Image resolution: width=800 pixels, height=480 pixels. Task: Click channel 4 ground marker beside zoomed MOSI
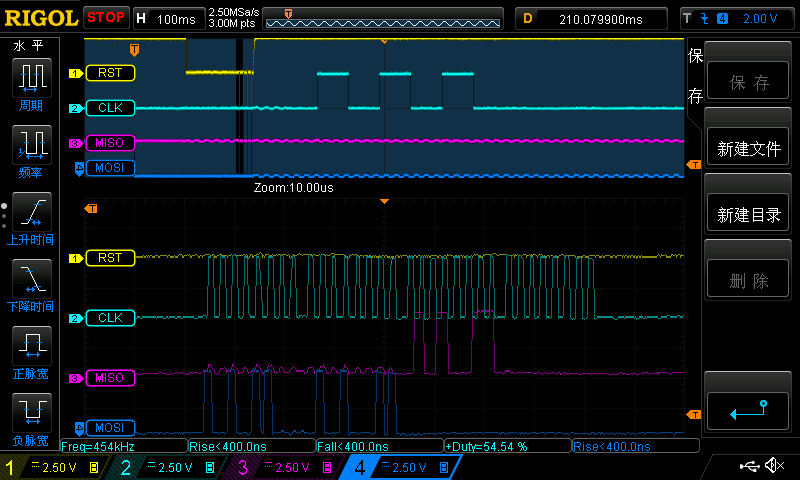click(x=79, y=427)
